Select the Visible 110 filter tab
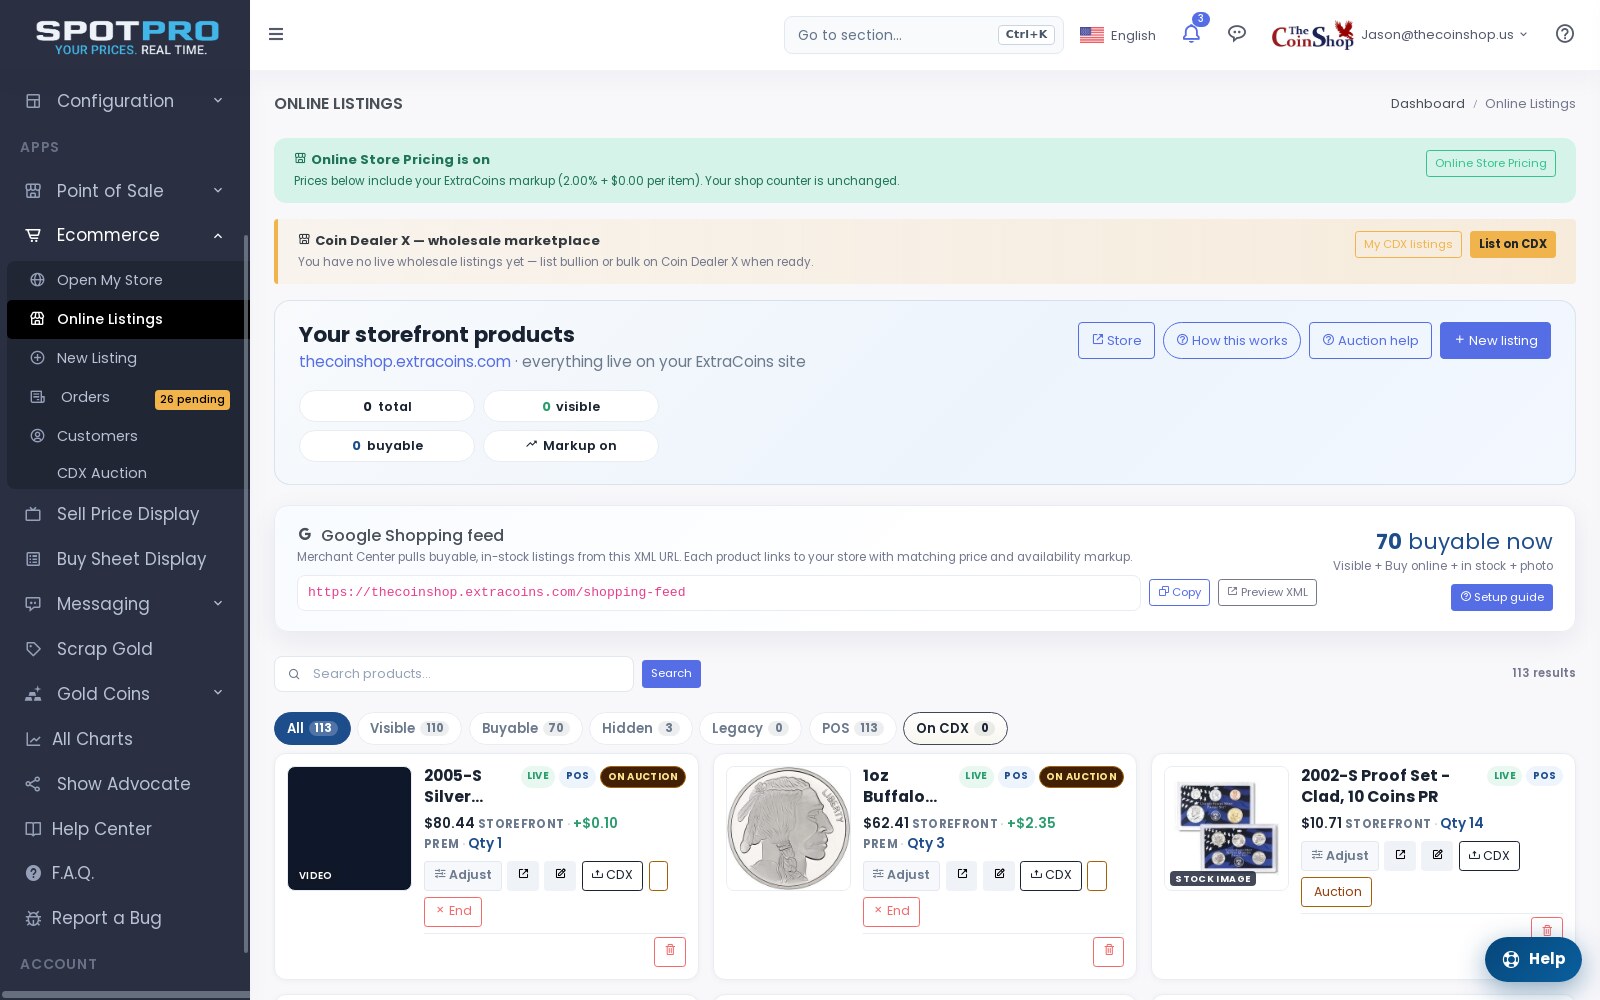Screen dimensions: 1600x1000 409,728
